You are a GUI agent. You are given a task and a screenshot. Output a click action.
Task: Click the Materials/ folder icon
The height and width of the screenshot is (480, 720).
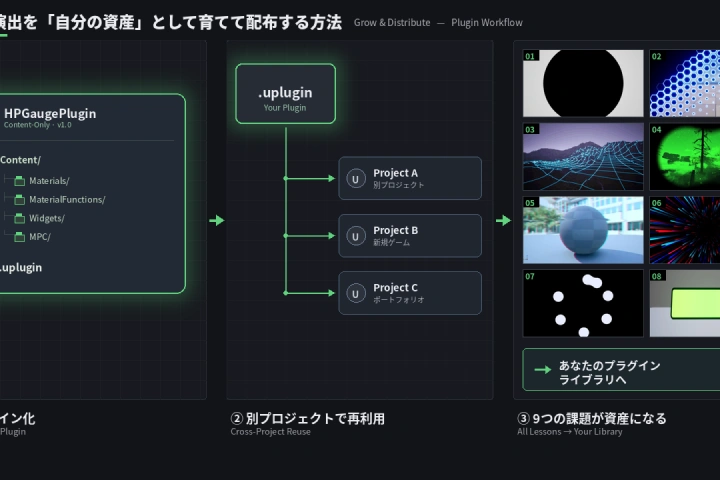[19, 181]
